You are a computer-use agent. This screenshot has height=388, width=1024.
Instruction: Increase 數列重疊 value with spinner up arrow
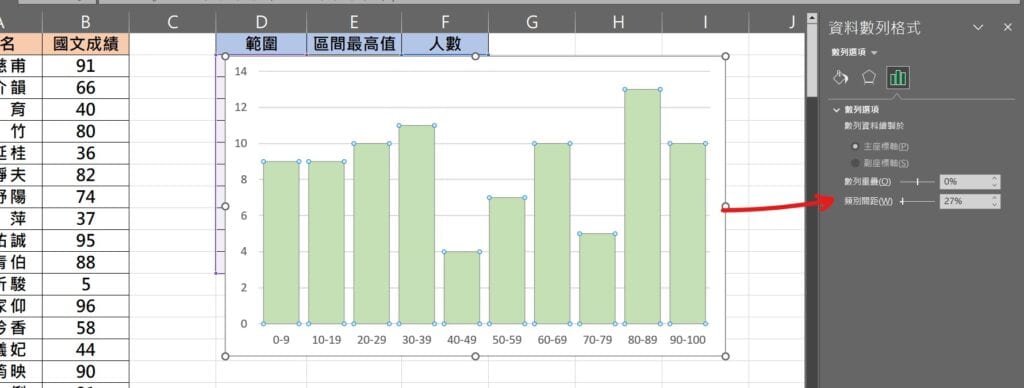(x=995, y=178)
